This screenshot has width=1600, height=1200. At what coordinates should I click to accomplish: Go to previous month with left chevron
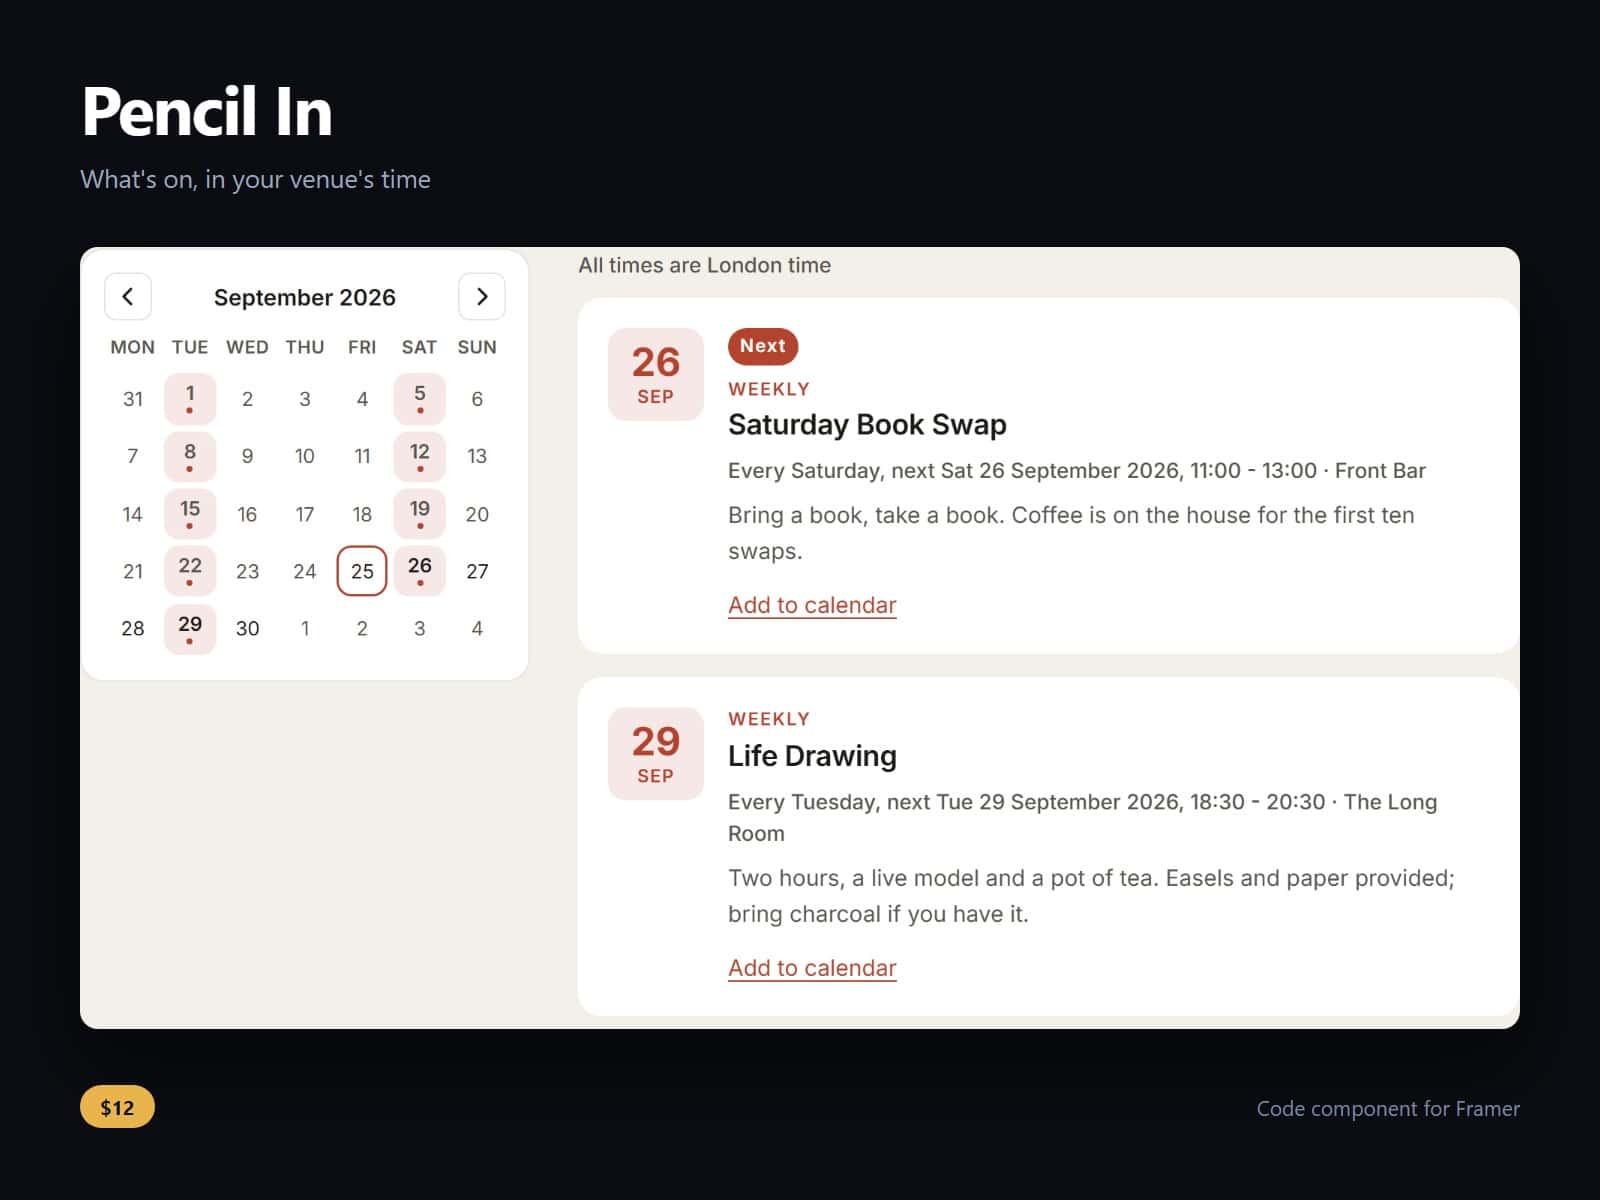[128, 296]
